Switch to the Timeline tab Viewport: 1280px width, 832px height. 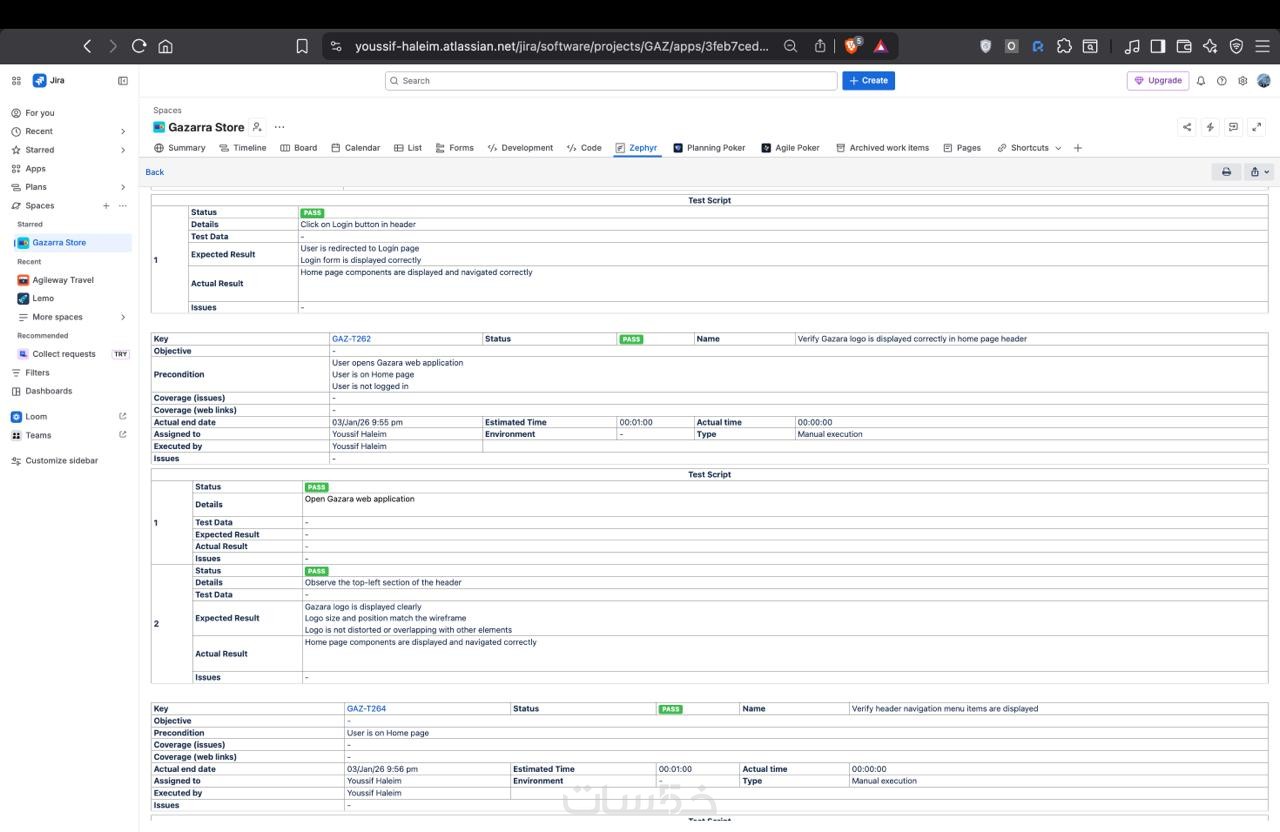point(242,148)
